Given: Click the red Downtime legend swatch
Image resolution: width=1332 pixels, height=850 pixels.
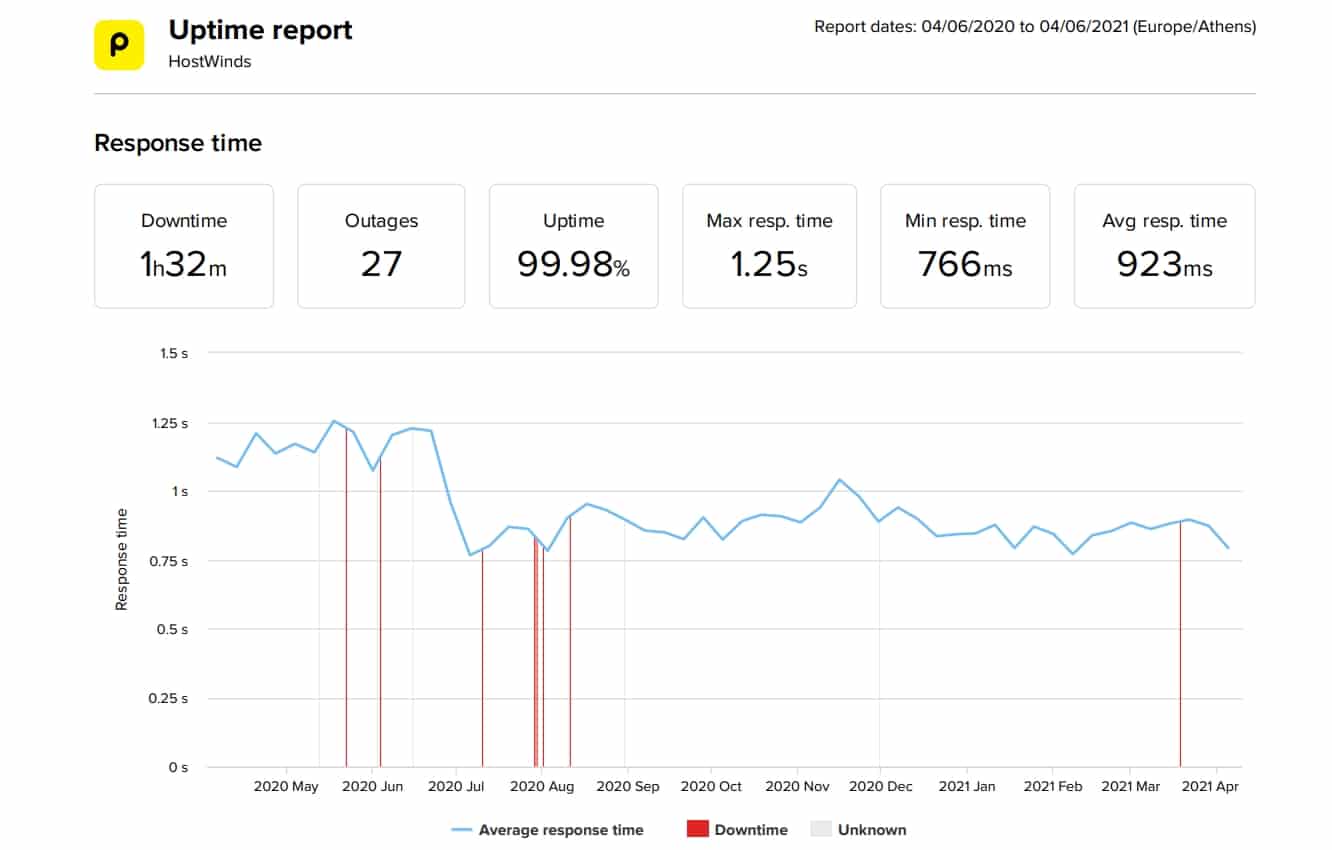Looking at the screenshot, I should [697, 829].
